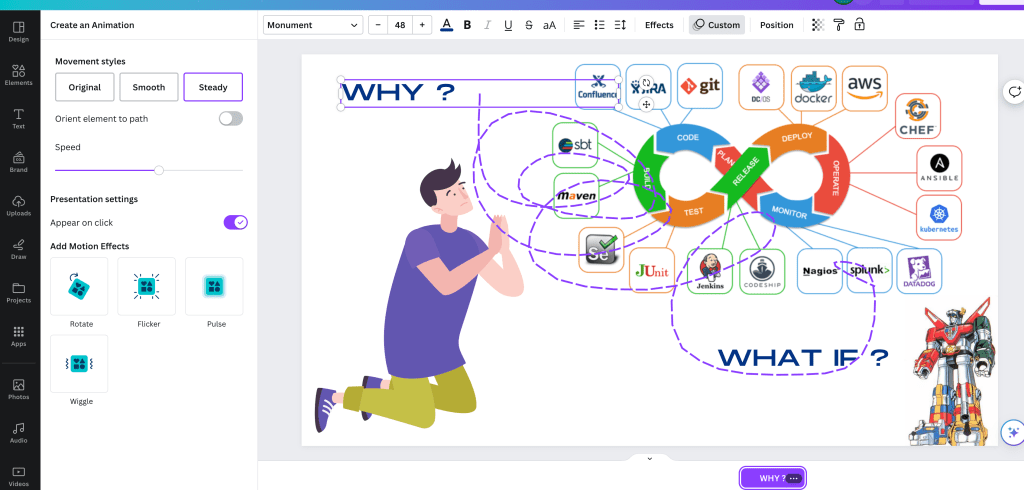Viewport: 1024px width, 490px height.
Task: Expand pages with the chevron below canvas
Action: [x=649, y=458]
